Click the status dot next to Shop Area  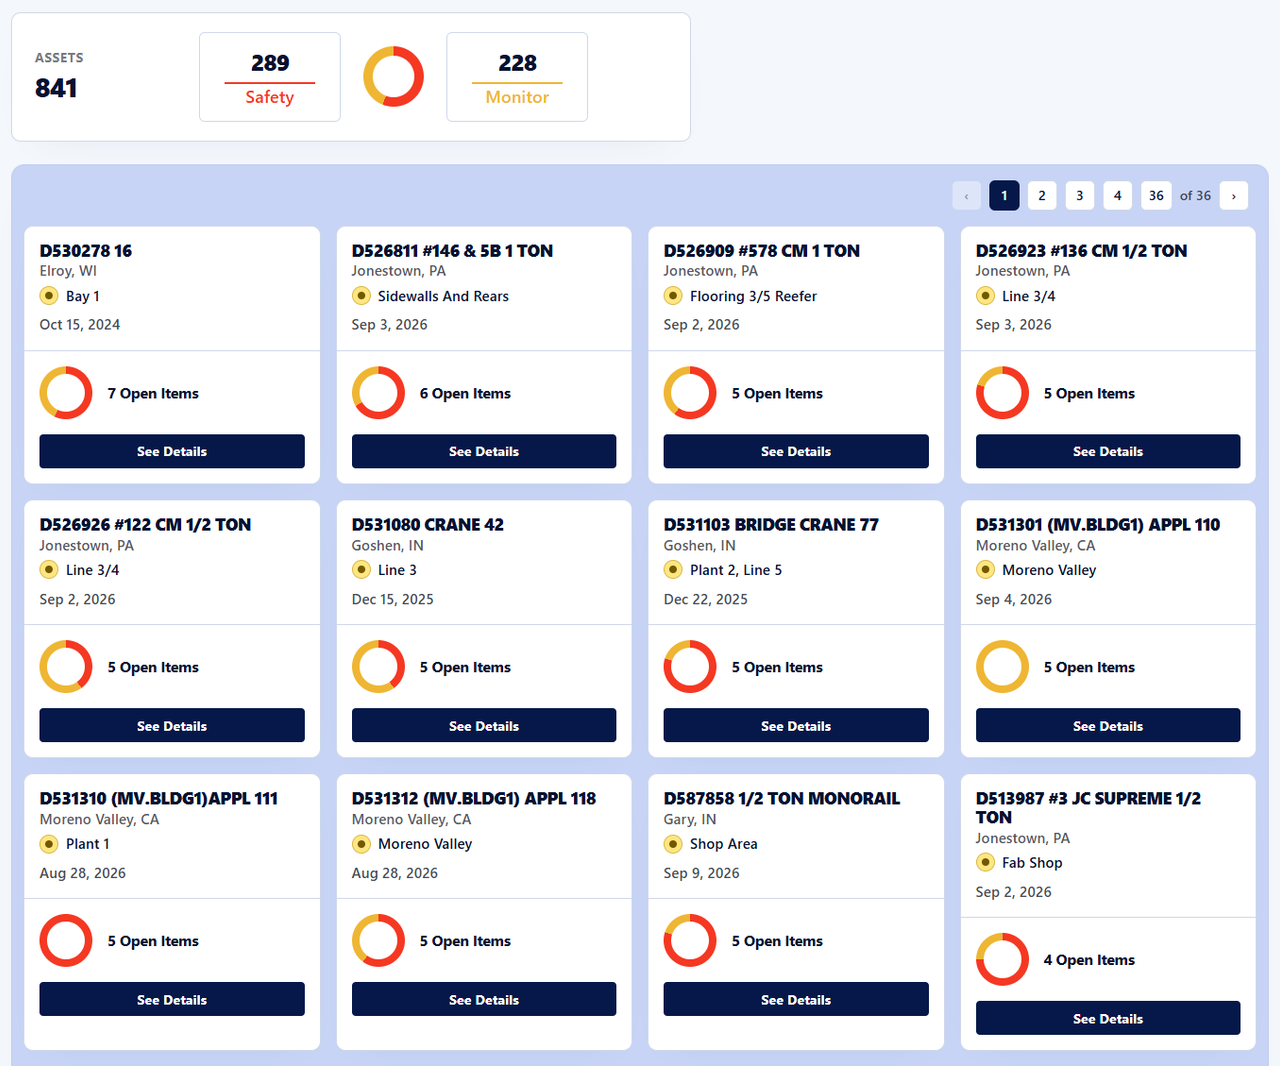tap(673, 844)
